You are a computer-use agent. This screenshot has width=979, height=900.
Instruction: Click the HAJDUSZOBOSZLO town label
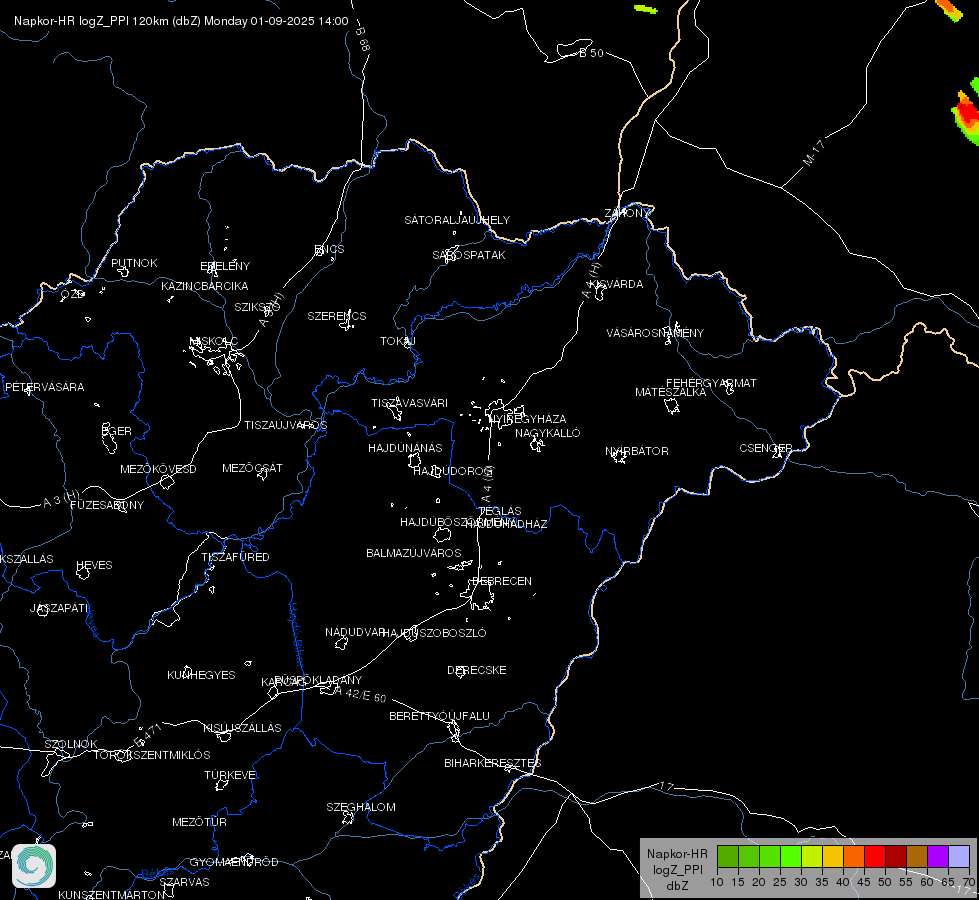click(435, 633)
